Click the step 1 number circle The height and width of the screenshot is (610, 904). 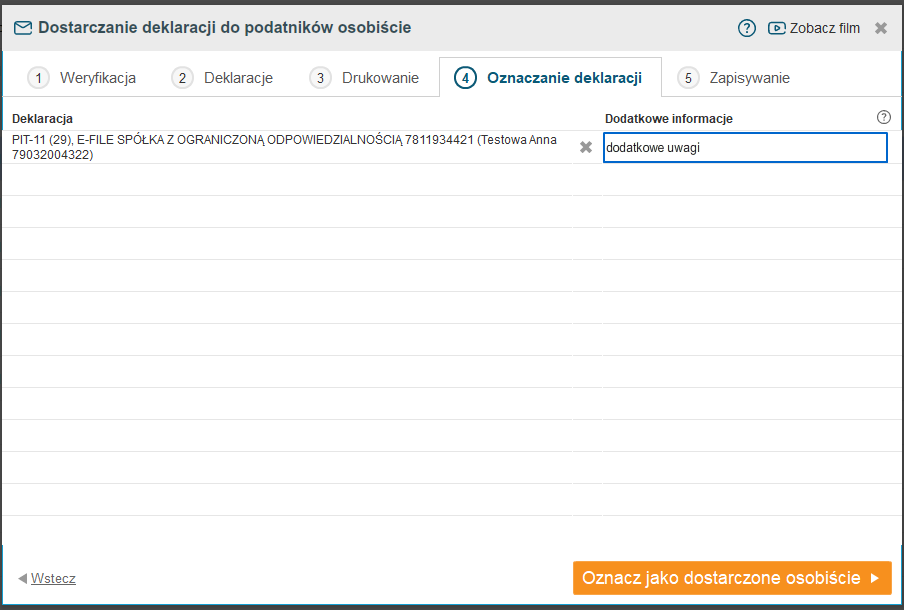pyautogui.click(x=38, y=78)
